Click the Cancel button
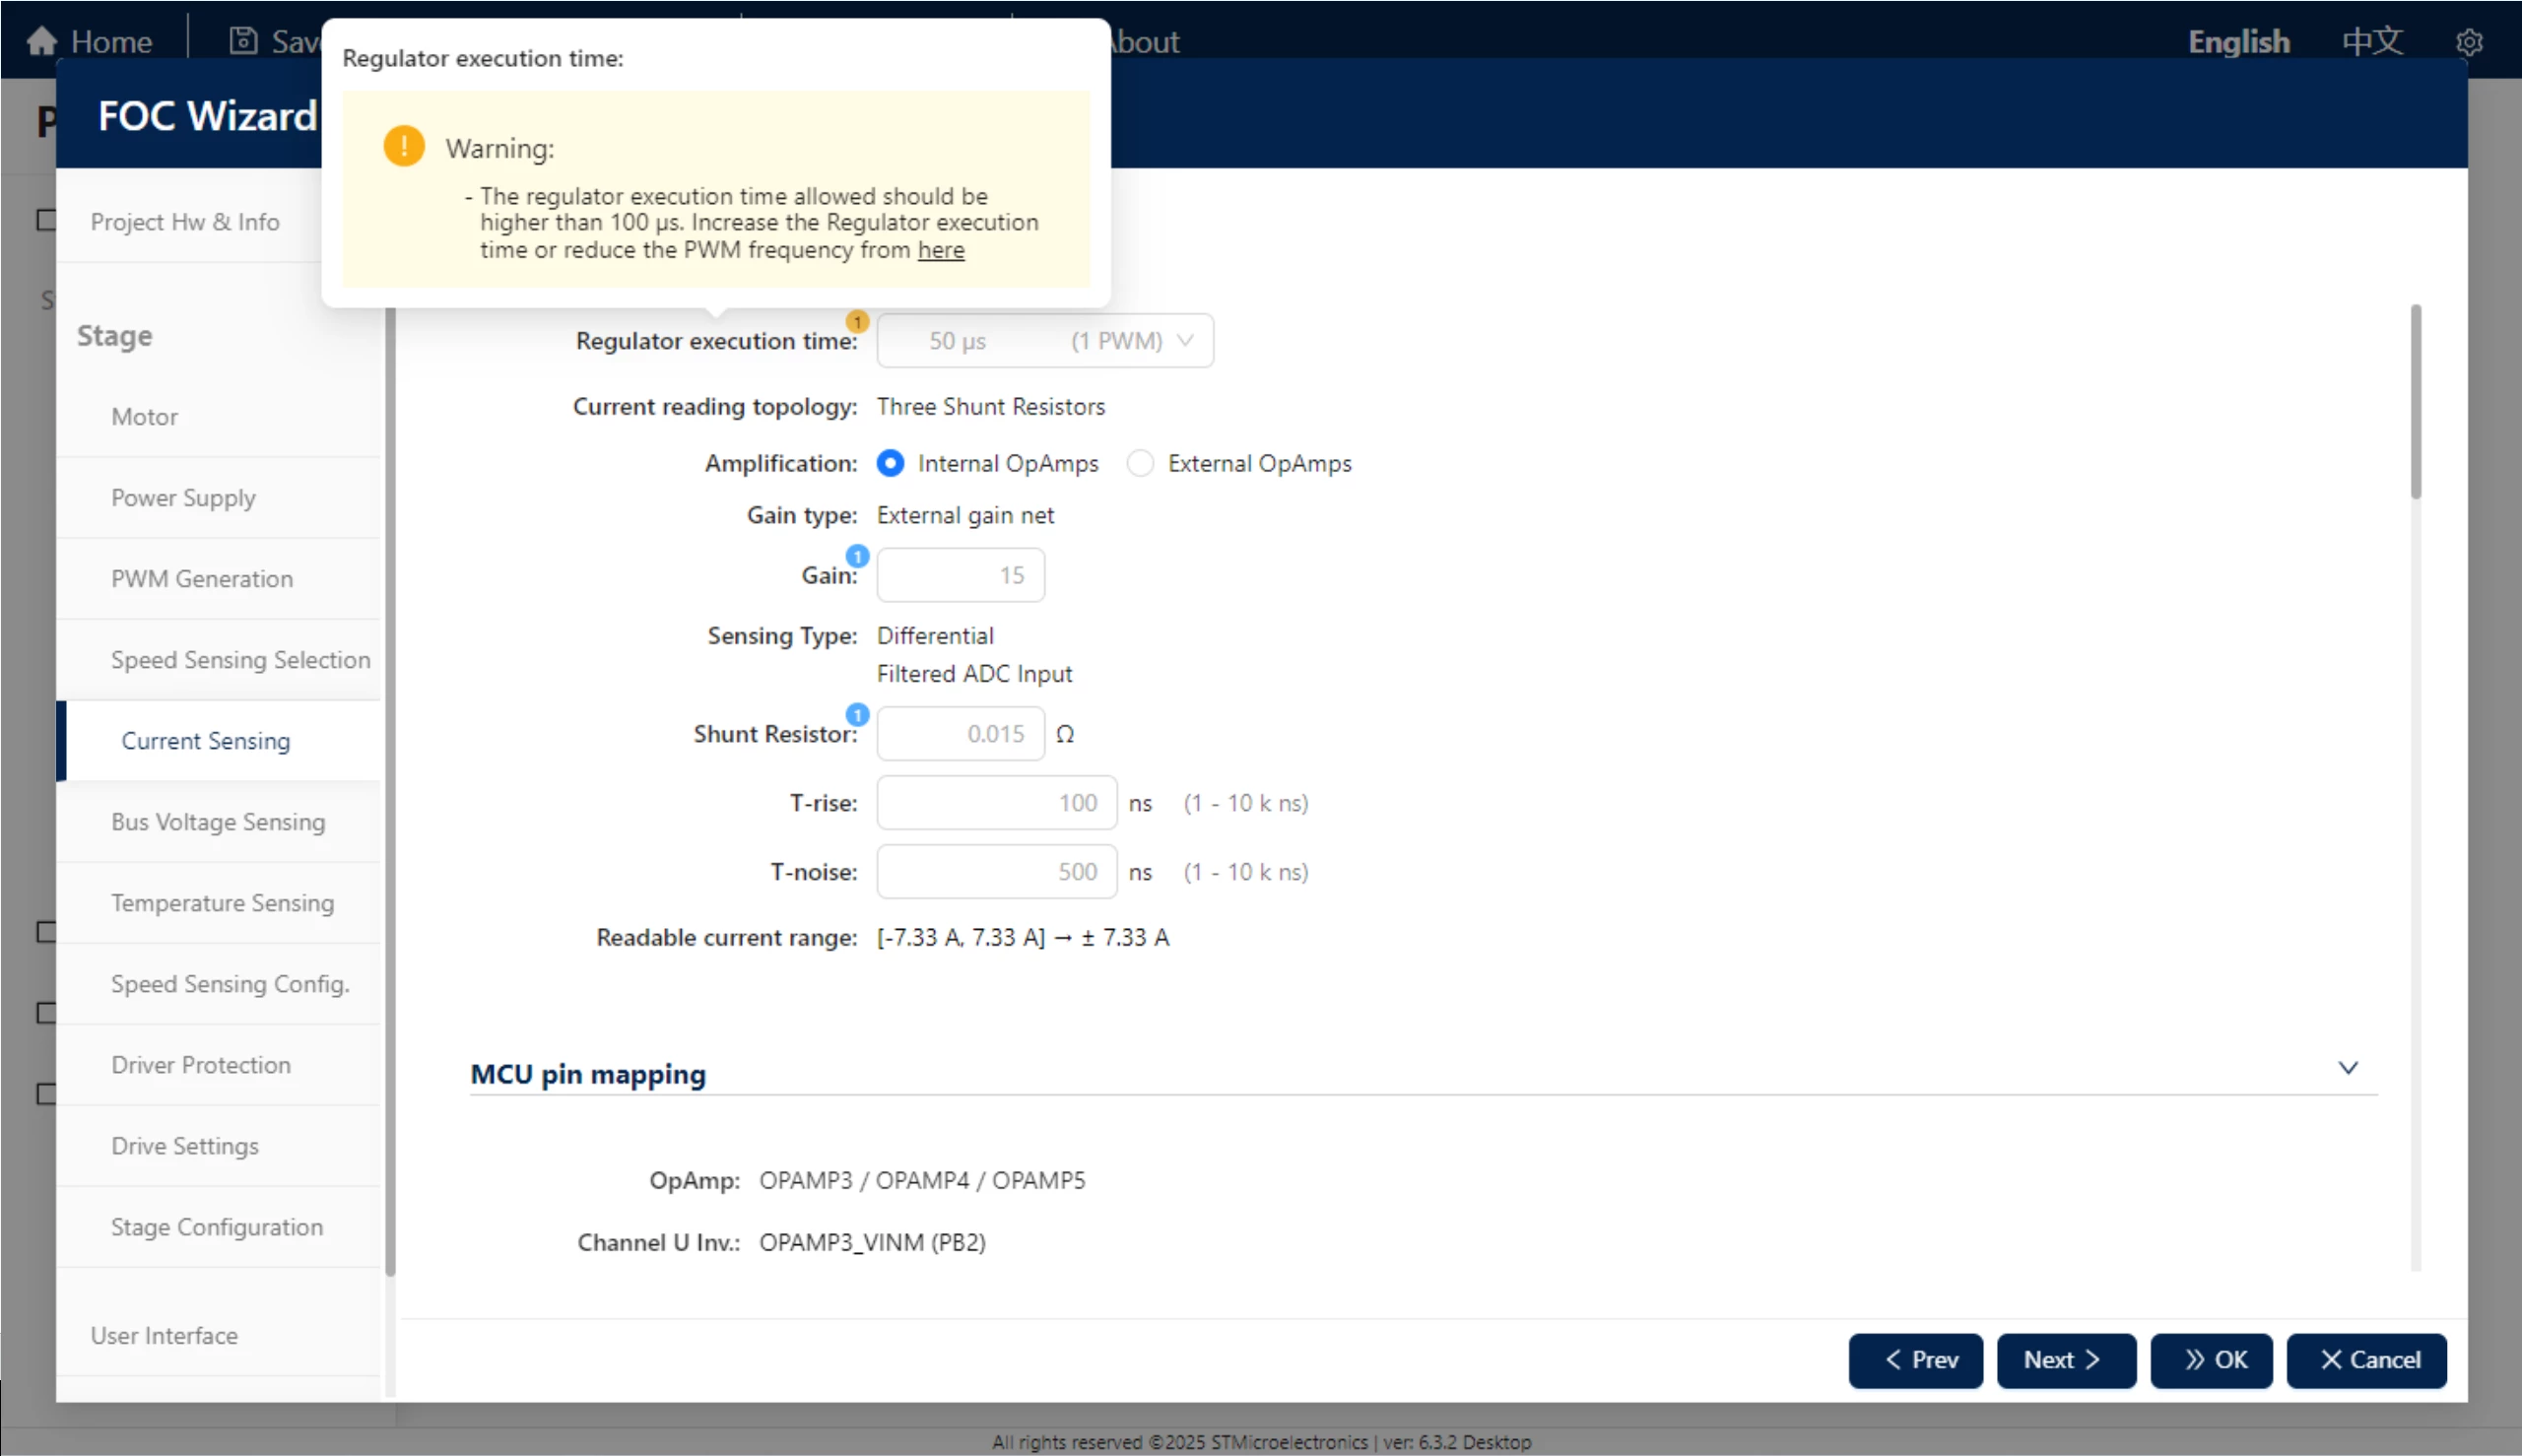The width and height of the screenshot is (2522, 1456). pyautogui.click(x=2366, y=1360)
